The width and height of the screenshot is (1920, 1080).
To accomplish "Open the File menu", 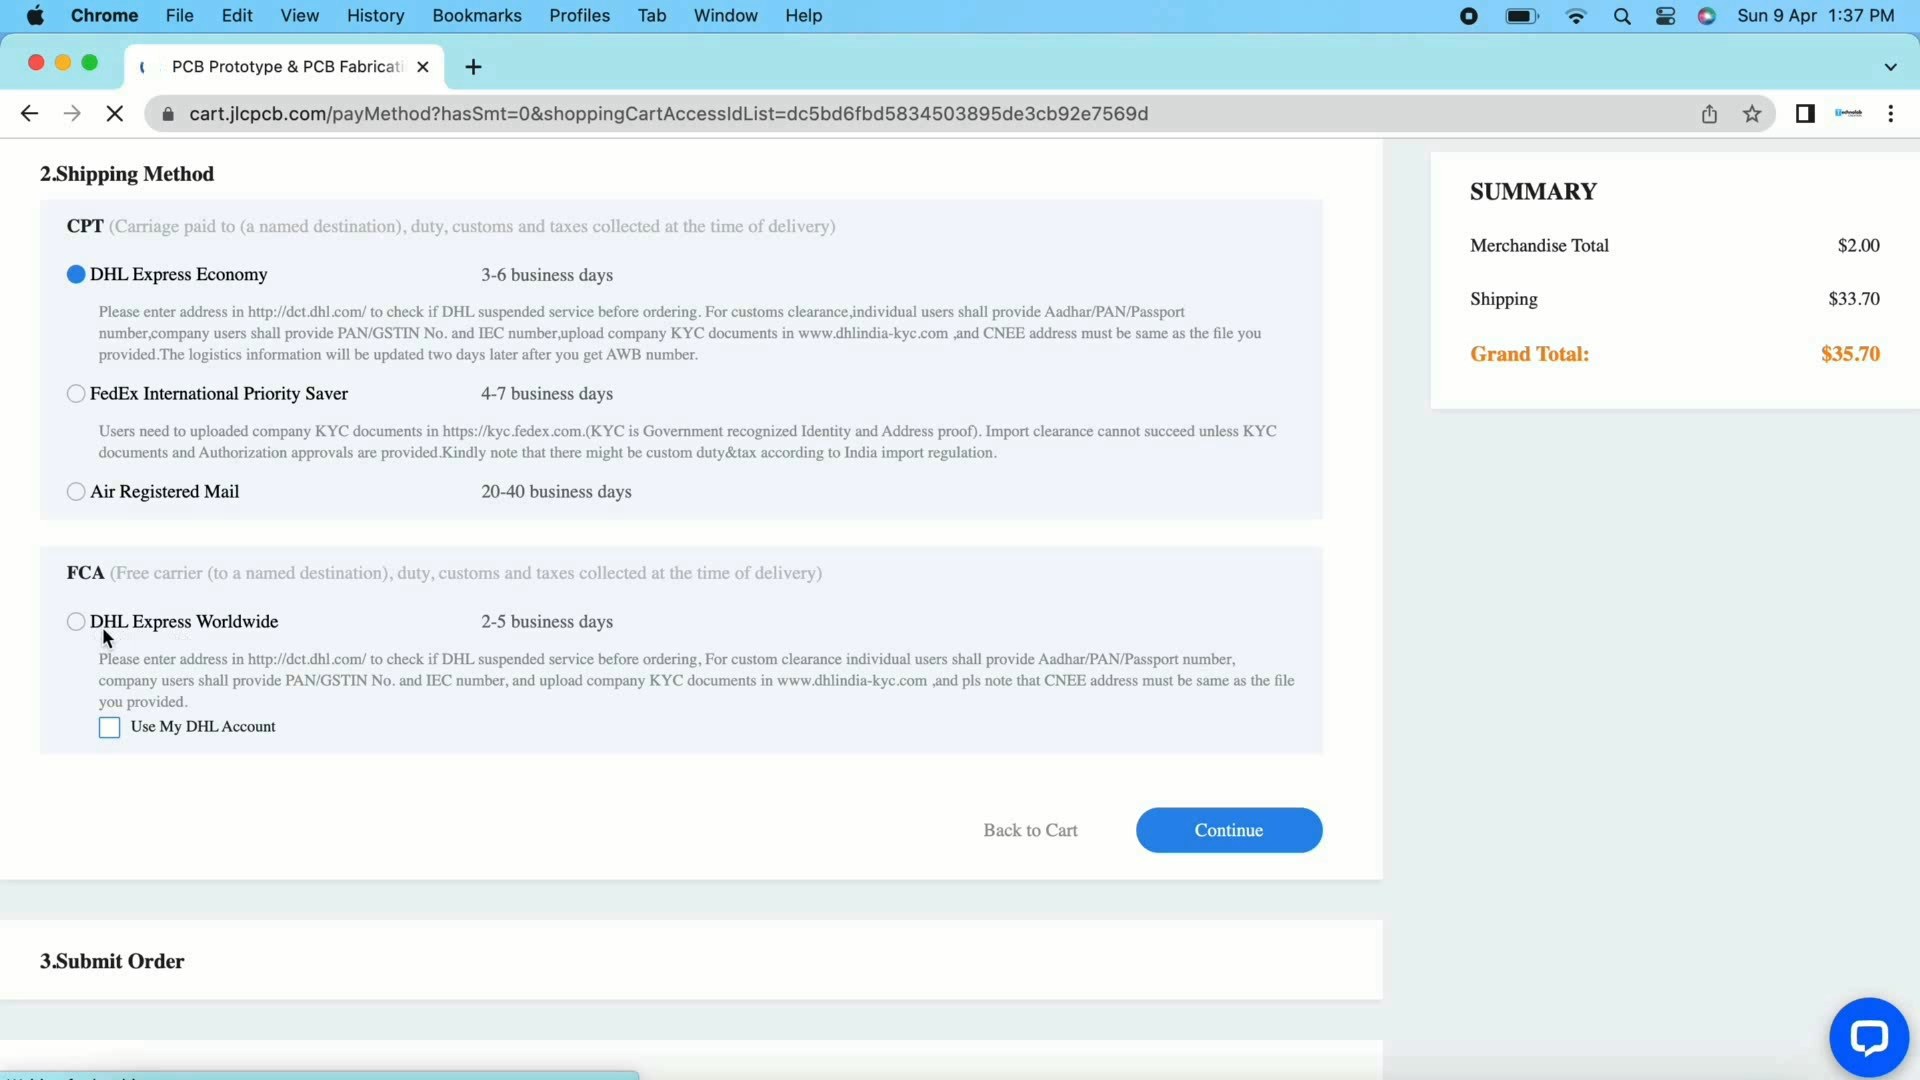I will point(180,16).
